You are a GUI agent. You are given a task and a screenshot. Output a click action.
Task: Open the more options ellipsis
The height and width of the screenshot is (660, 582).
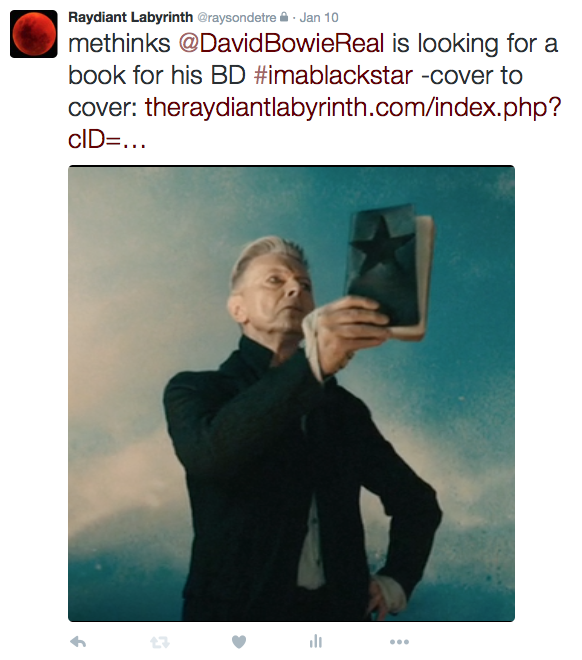(x=399, y=642)
